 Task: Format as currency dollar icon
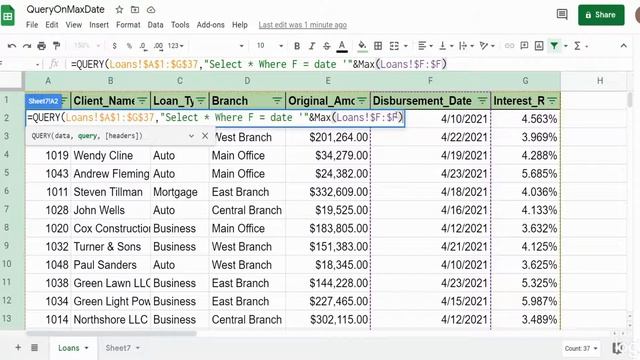point(115,46)
